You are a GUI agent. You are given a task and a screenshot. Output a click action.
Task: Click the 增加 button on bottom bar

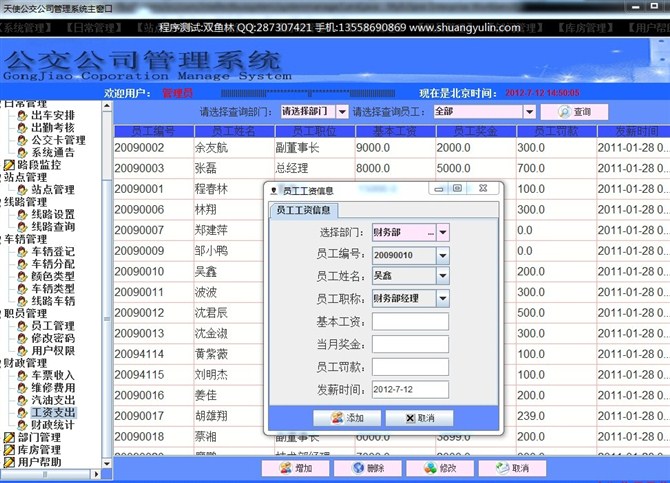pos(296,468)
